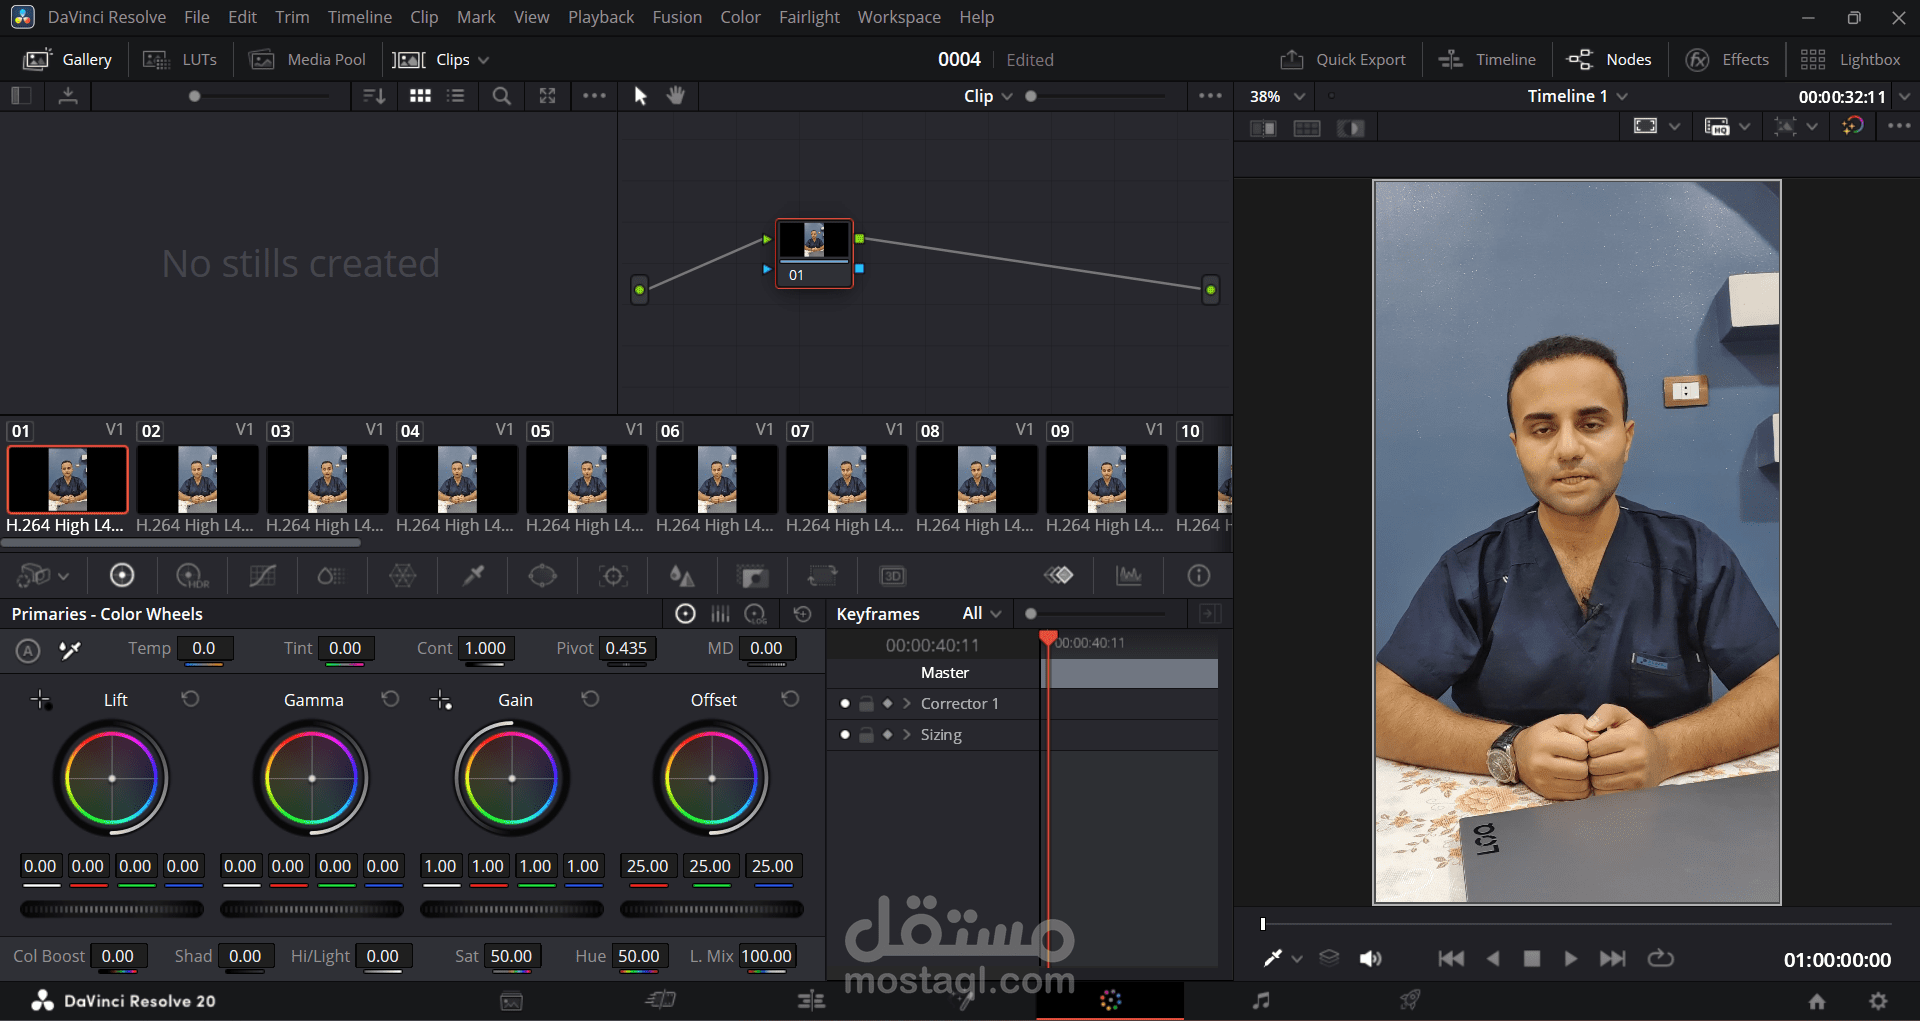The width and height of the screenshot is (1920, 1021).
Task: Open the Fairlight menu
Action: coord(809,17)
